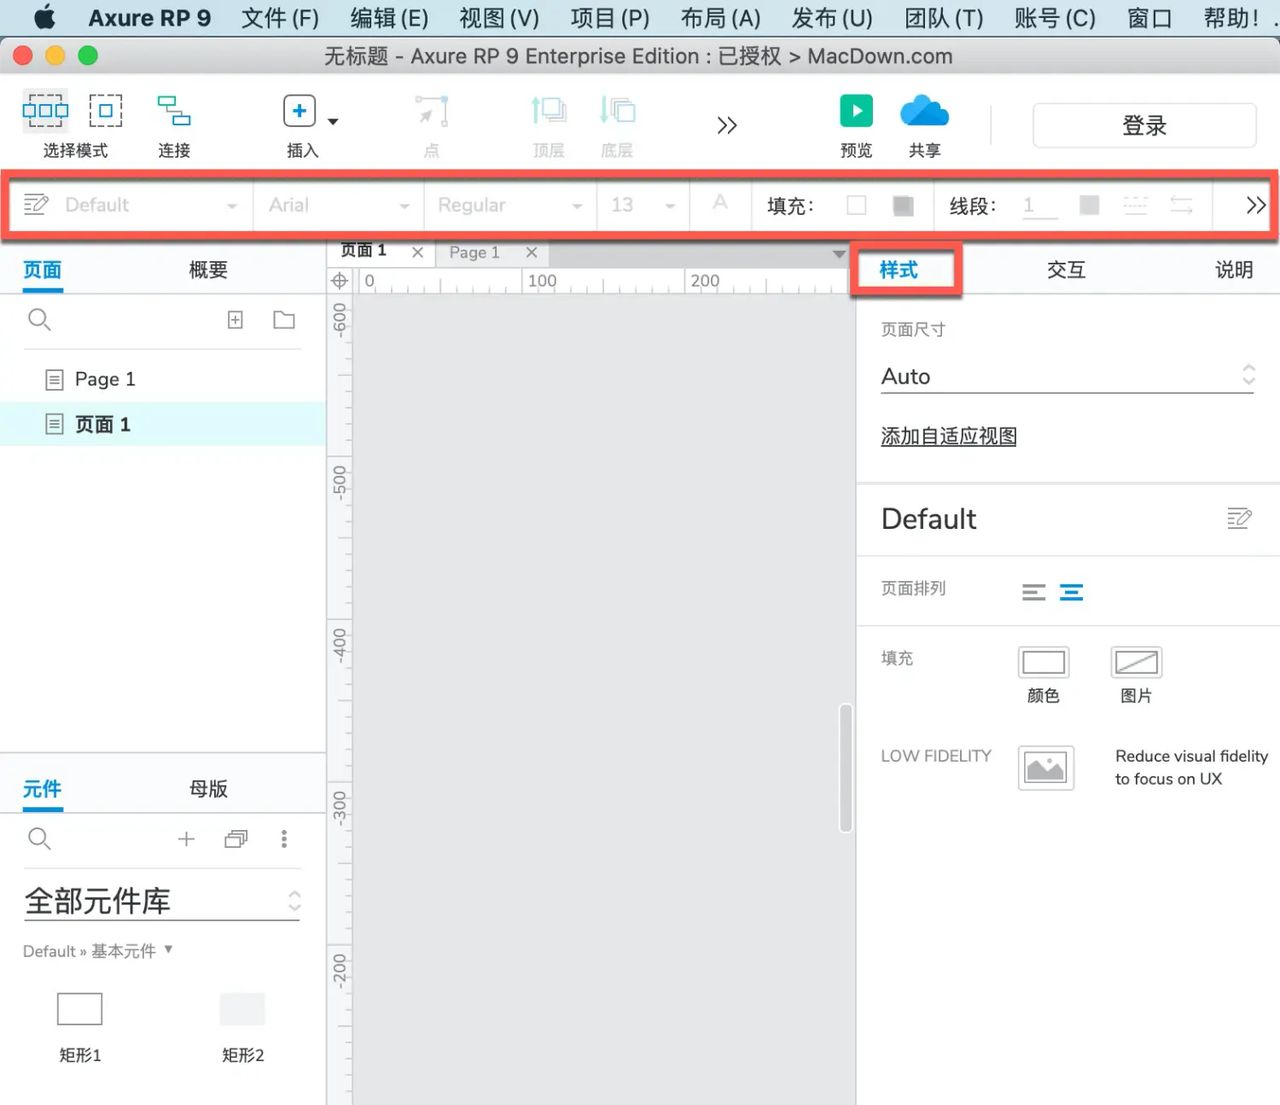This screenshot has height=1105, width=1280.
Task: Switch to the Masters tab
Action: [208, 788]
